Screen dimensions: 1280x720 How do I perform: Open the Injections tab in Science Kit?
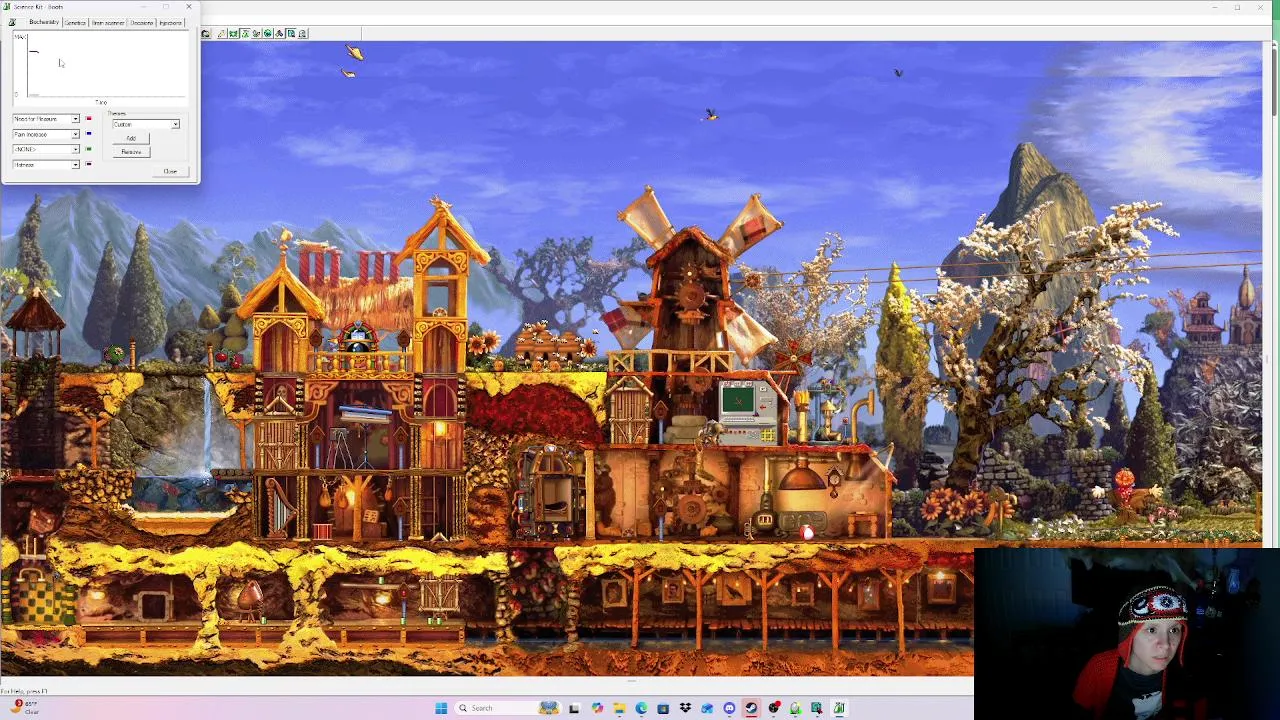pyautogui.click(x=170, y=23)
